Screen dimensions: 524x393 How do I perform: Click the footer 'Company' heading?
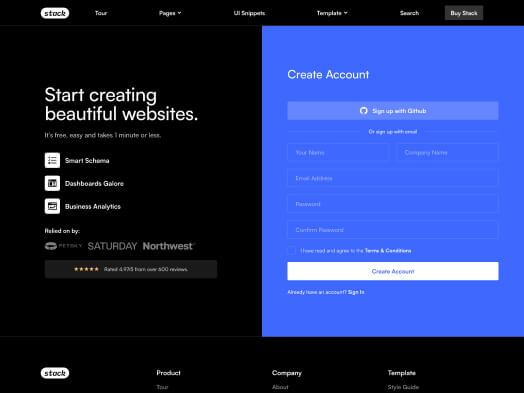pyautogui.click(x=287, y=373)
